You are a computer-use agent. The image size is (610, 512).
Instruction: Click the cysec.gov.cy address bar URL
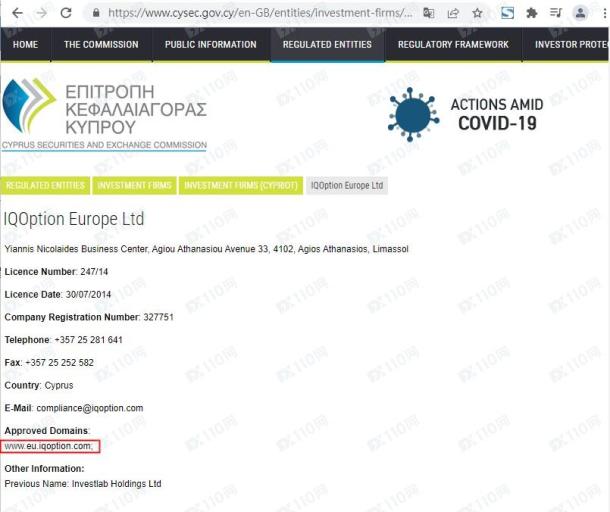pos(260,13)
